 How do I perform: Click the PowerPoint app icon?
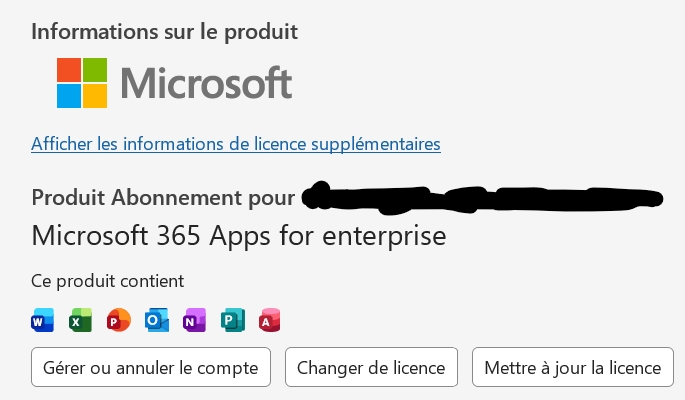tap(119, 320)
